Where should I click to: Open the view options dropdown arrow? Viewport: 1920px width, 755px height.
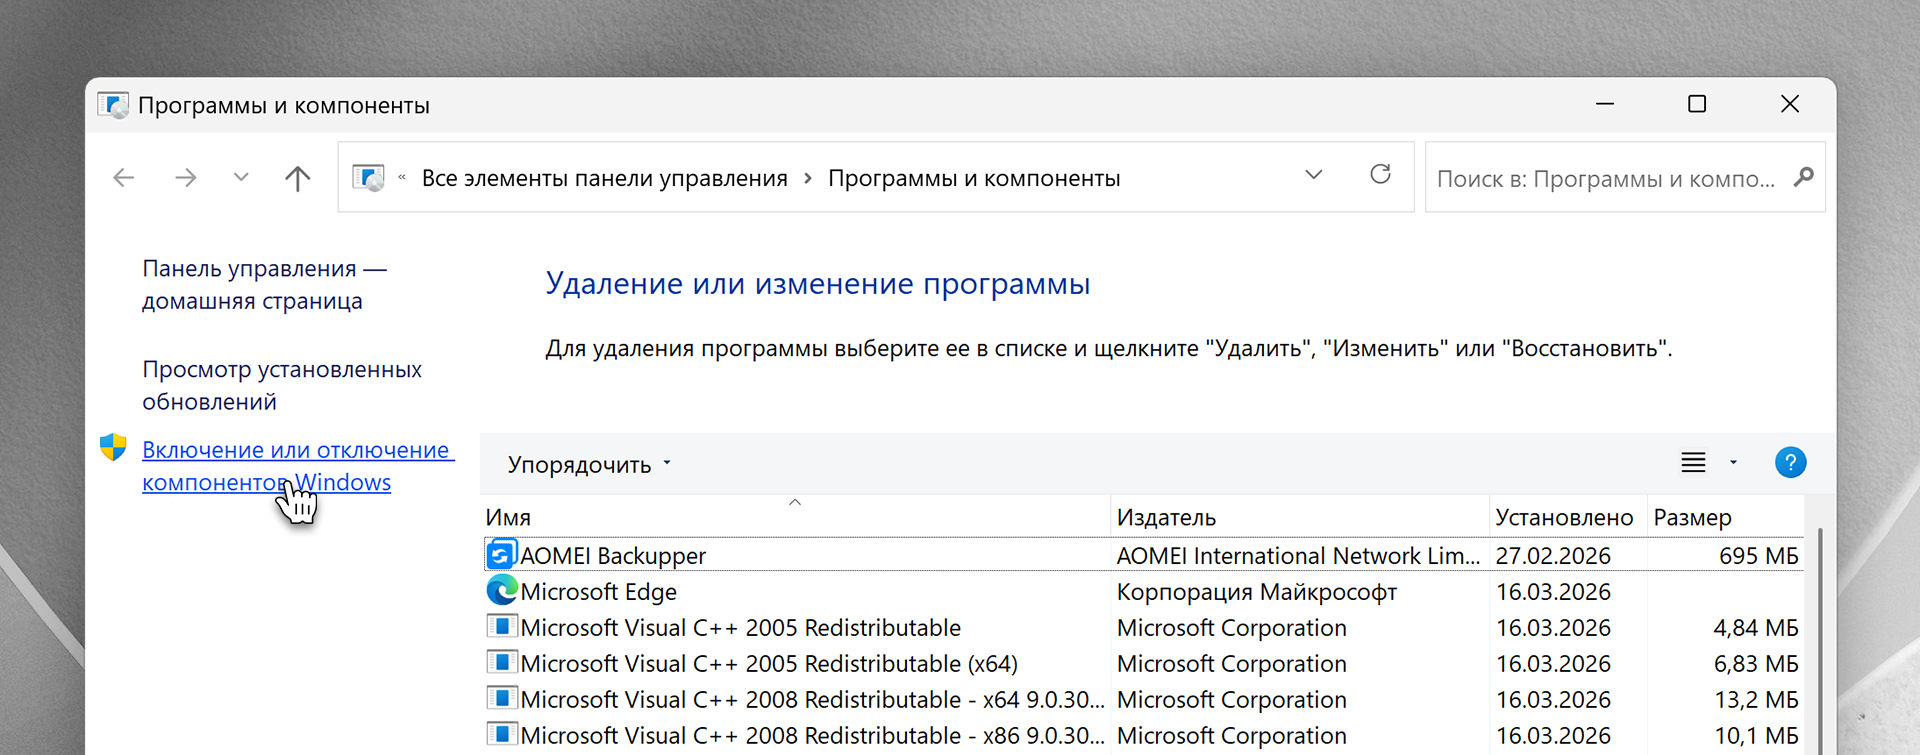(1733, 463)
